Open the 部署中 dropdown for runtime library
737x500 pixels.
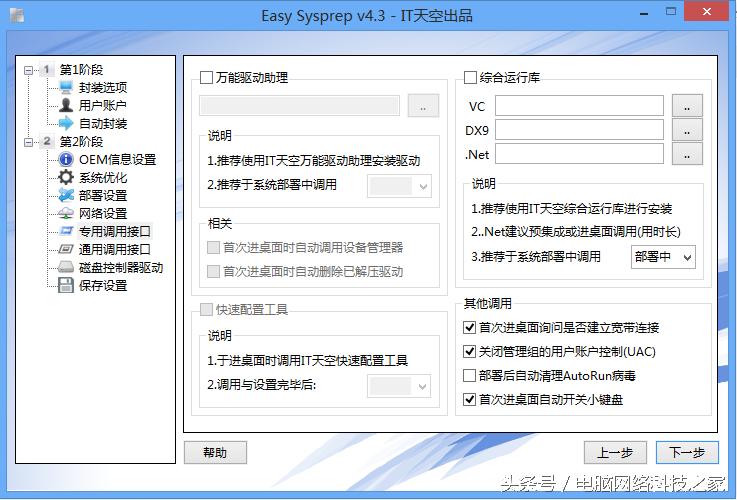[663, 257]
